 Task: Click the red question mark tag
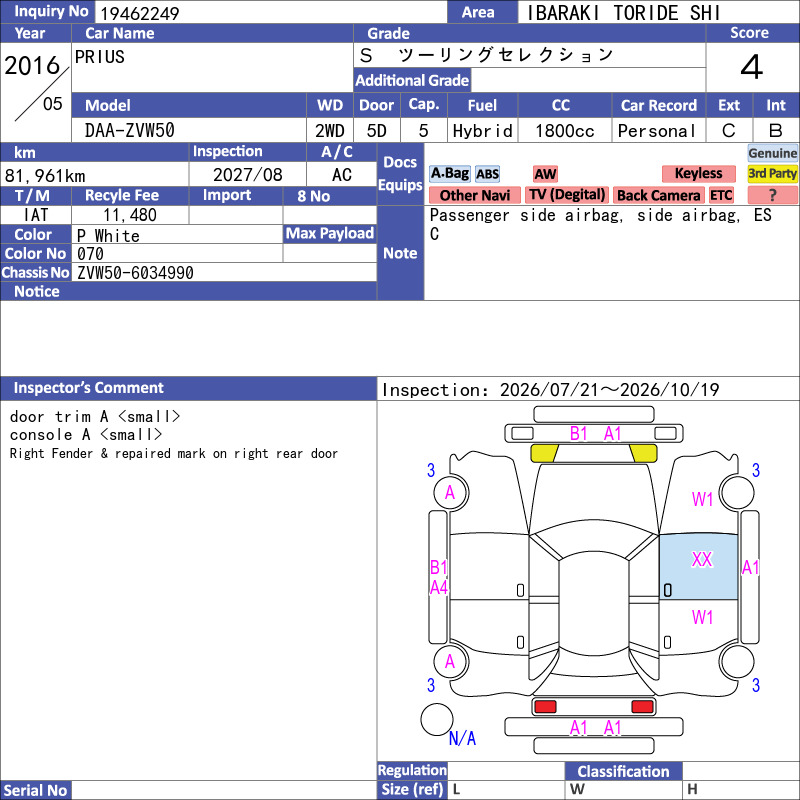pos(772,195)
